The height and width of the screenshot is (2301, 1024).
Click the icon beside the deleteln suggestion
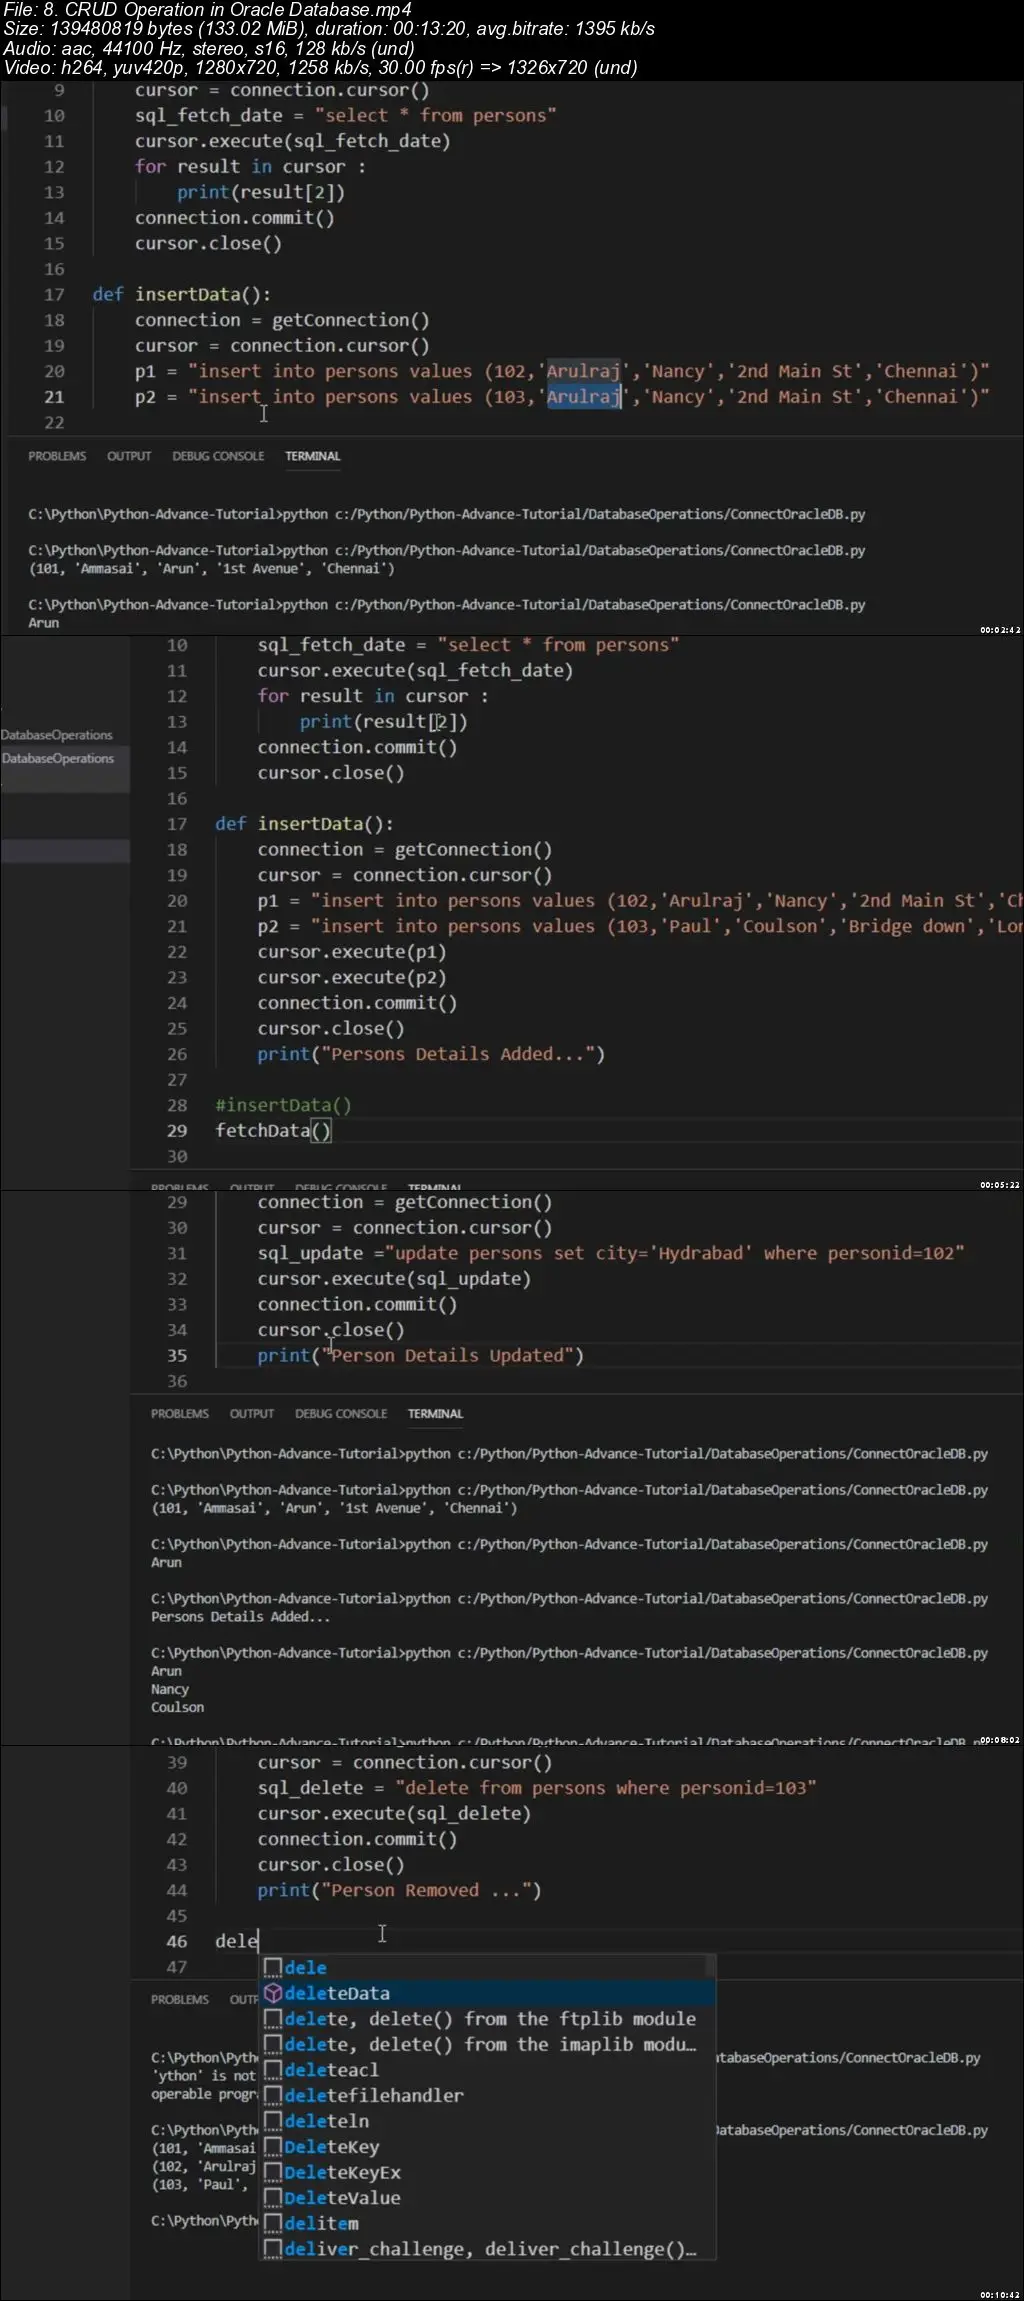click(x=273, y=2121)
